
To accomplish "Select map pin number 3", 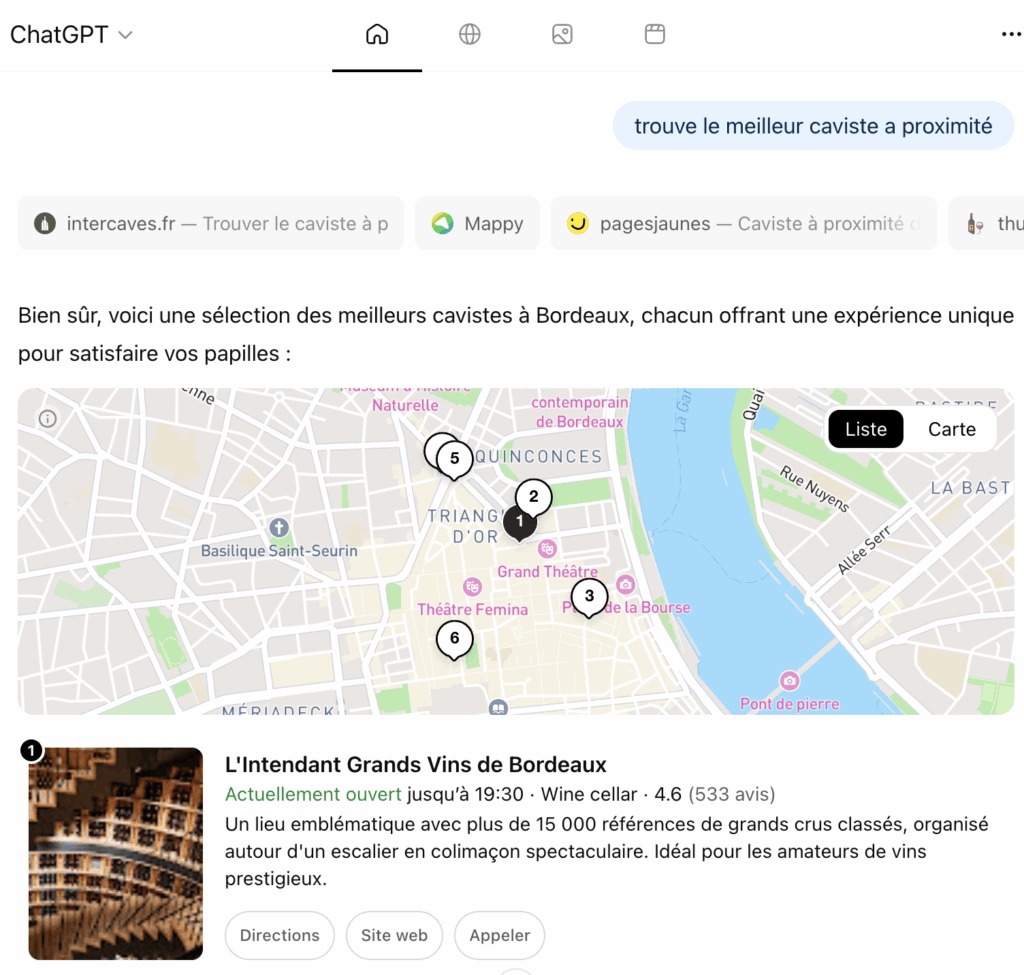I will click(x=589, y=597).
